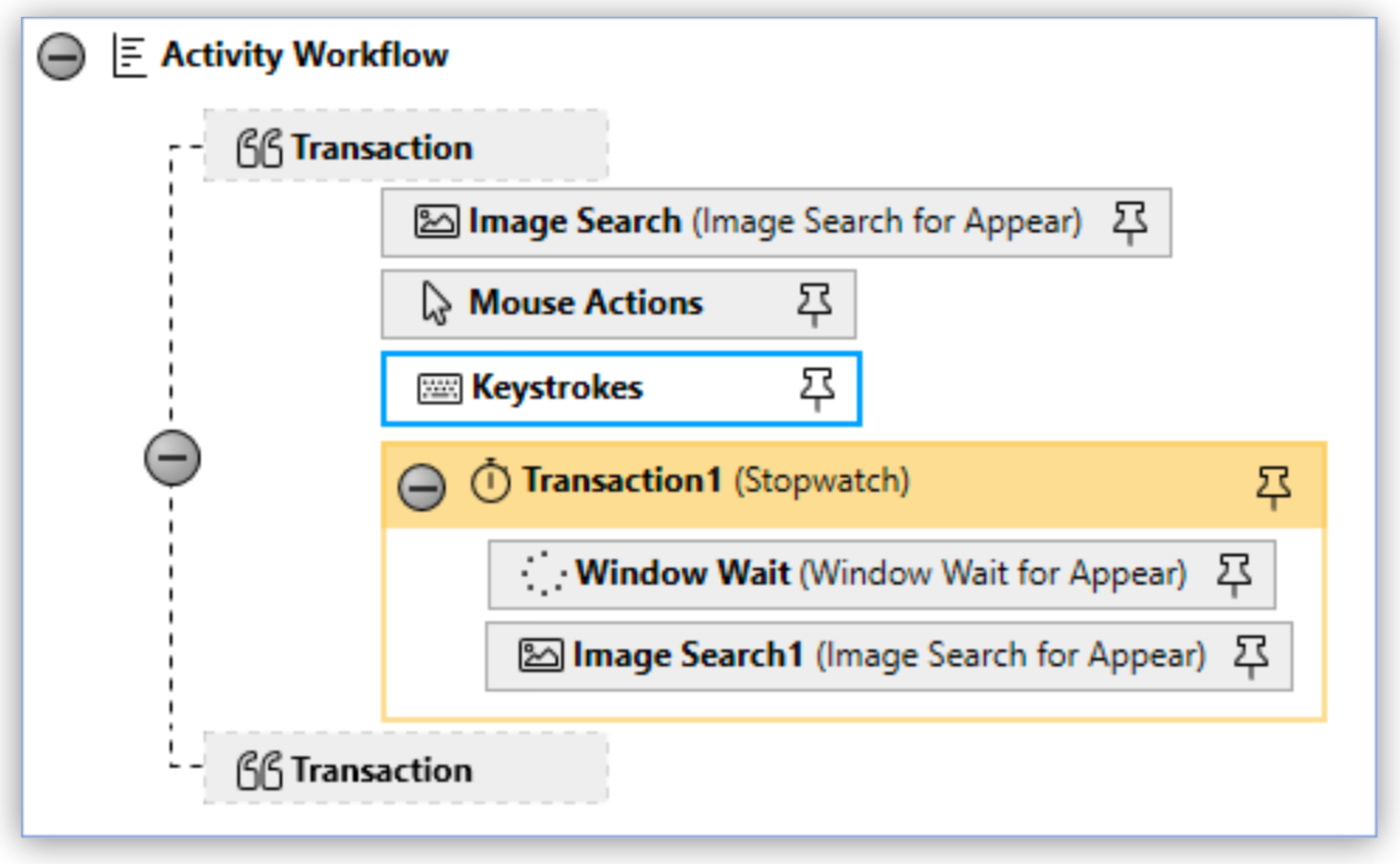Image resolution: width=1400 pixels, height=864 pixels.
Task: Toggle the pin on Mouse Actions
Action: click(816, 302)
